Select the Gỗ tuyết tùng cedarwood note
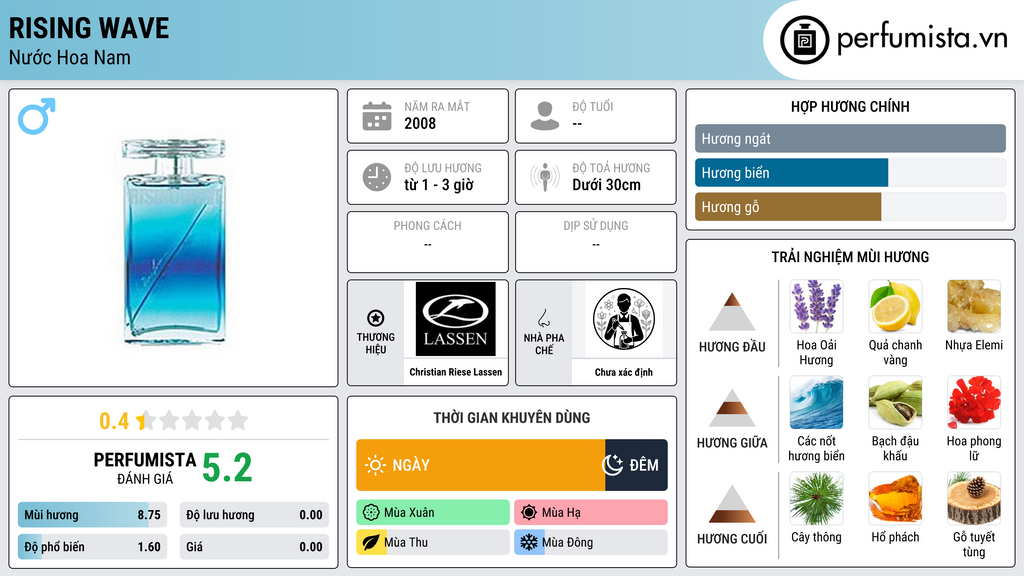This screenshot has height=576, width=1024. [x=974, y=499]
